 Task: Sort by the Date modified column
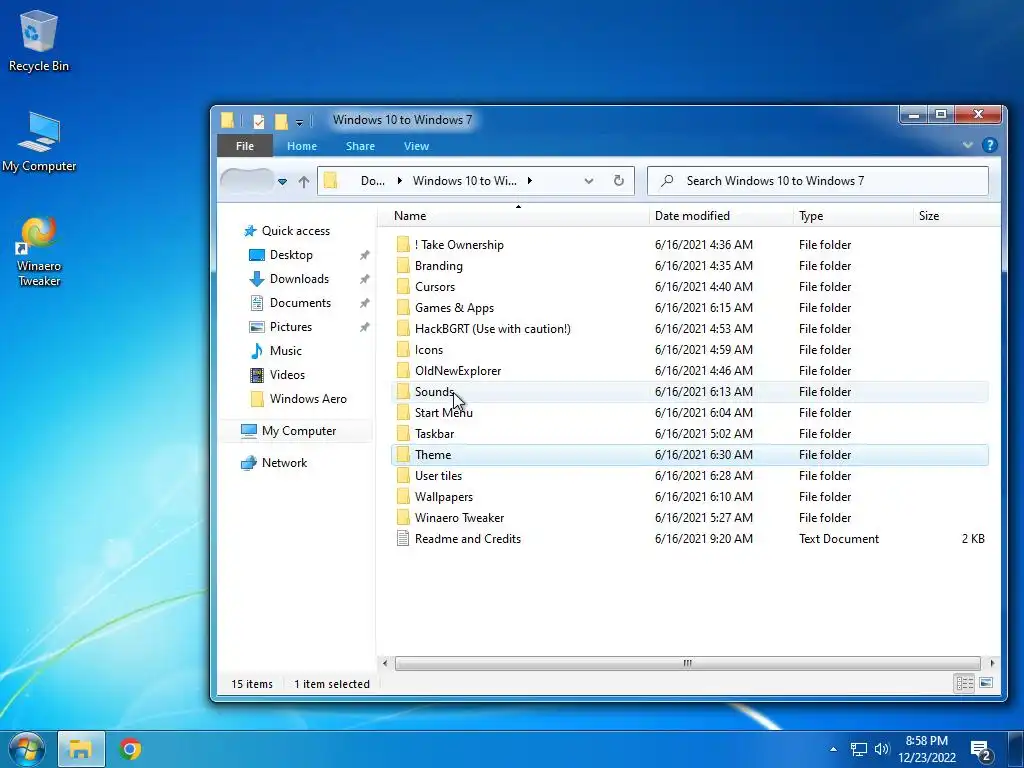click(692, 216)
